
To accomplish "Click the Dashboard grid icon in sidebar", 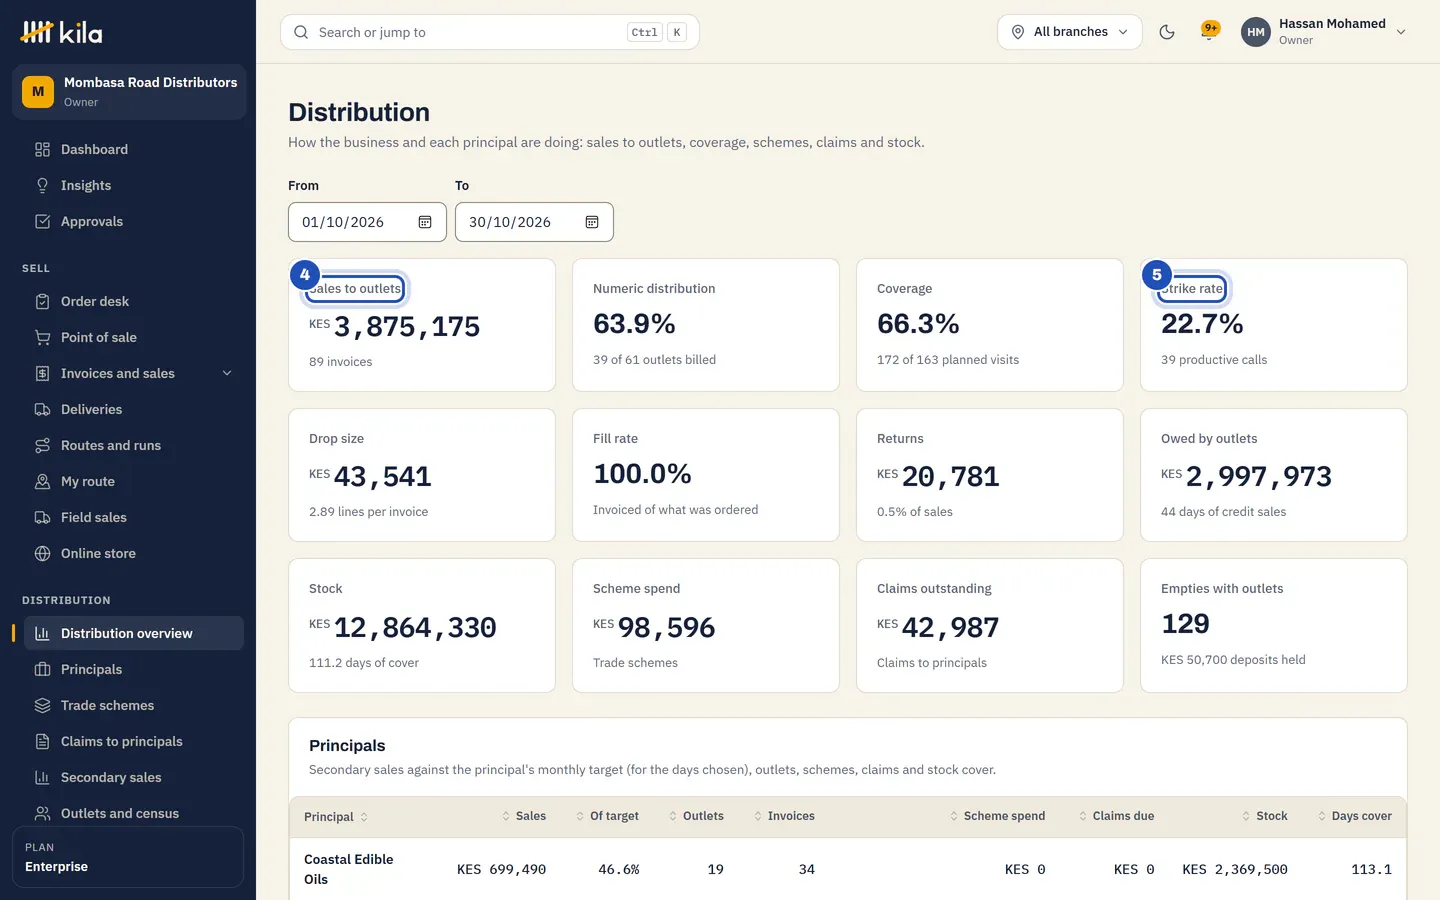I will click(42, 149).
